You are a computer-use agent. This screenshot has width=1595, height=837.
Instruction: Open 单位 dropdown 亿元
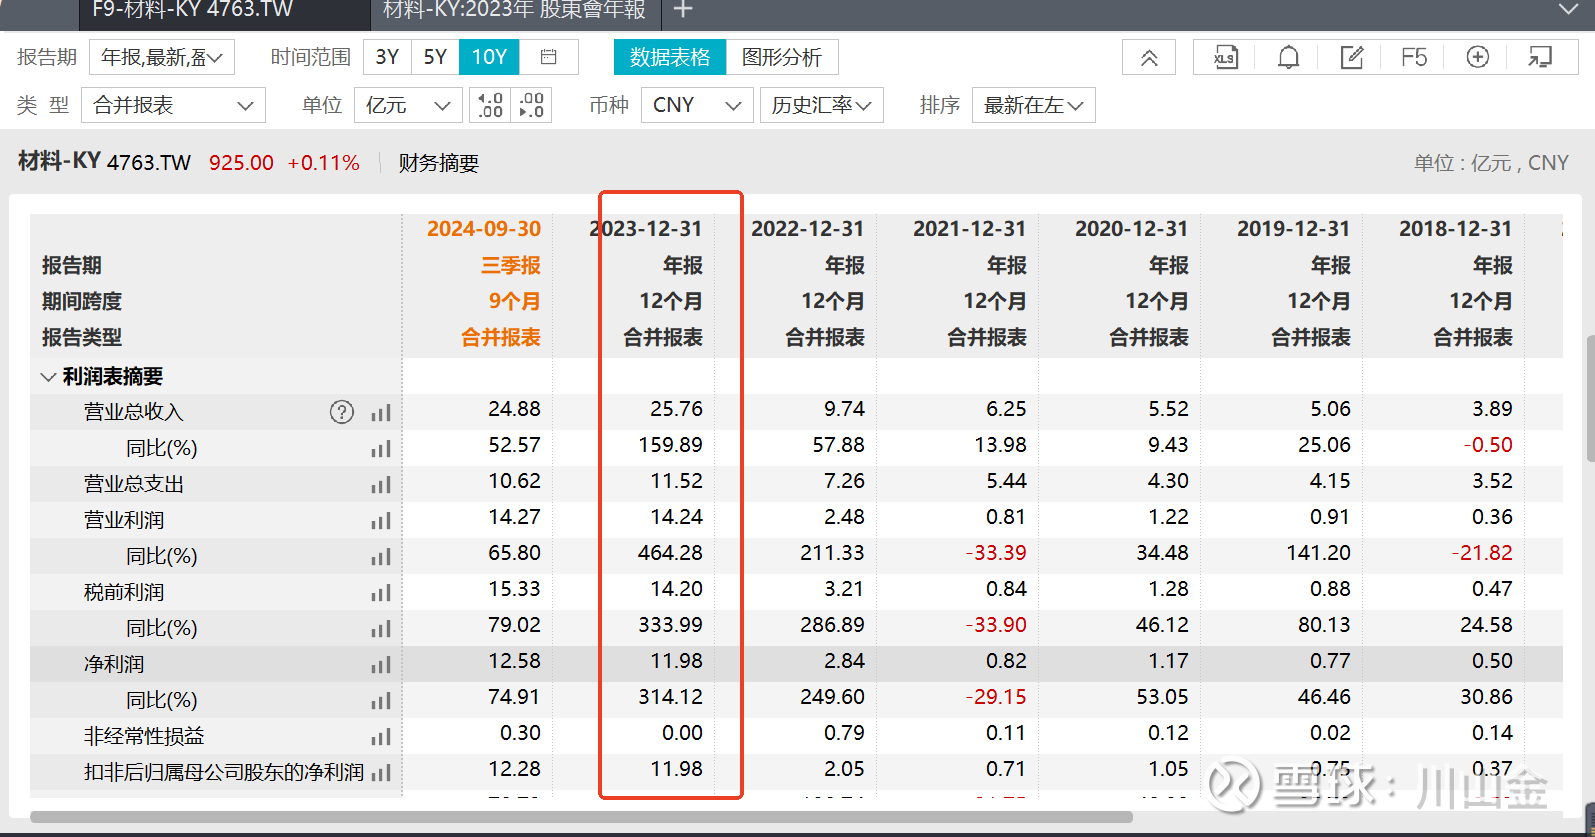pyautogui.click(x=408, y=105)
